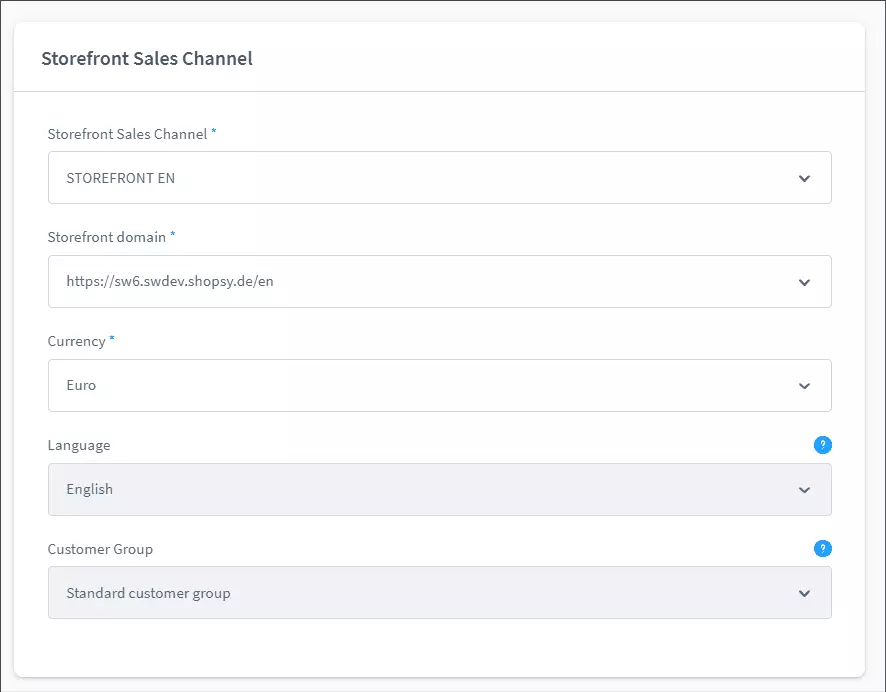886x692 pixels.
Task: Click the help icon beside Customer Group
Action: [x=822, y=549]
